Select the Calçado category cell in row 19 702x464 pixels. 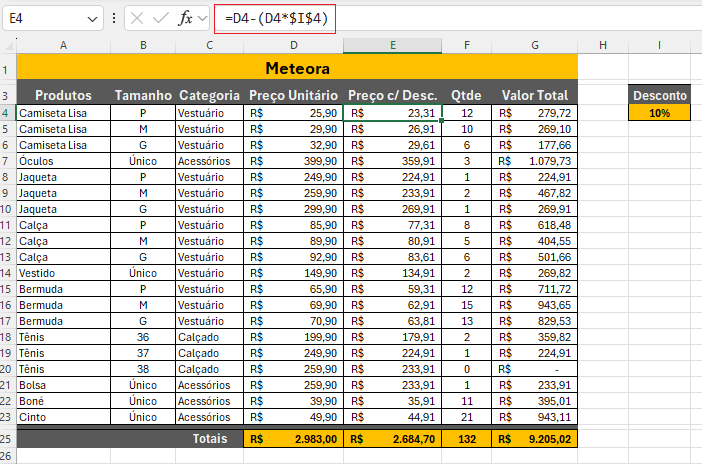coord(209,353)
